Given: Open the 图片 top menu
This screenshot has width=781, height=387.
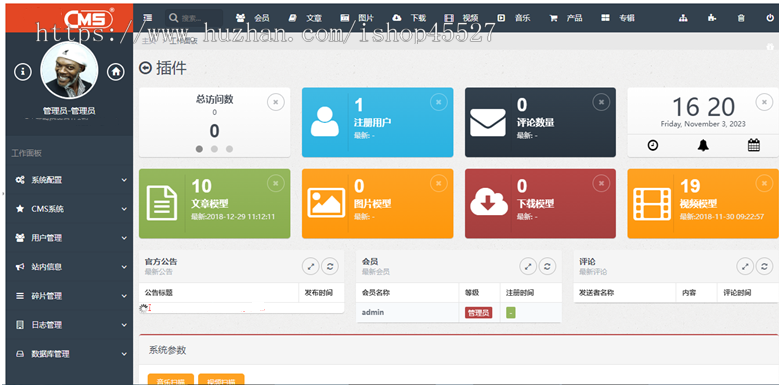Looking at the screenshot, I should coord(357,18).
